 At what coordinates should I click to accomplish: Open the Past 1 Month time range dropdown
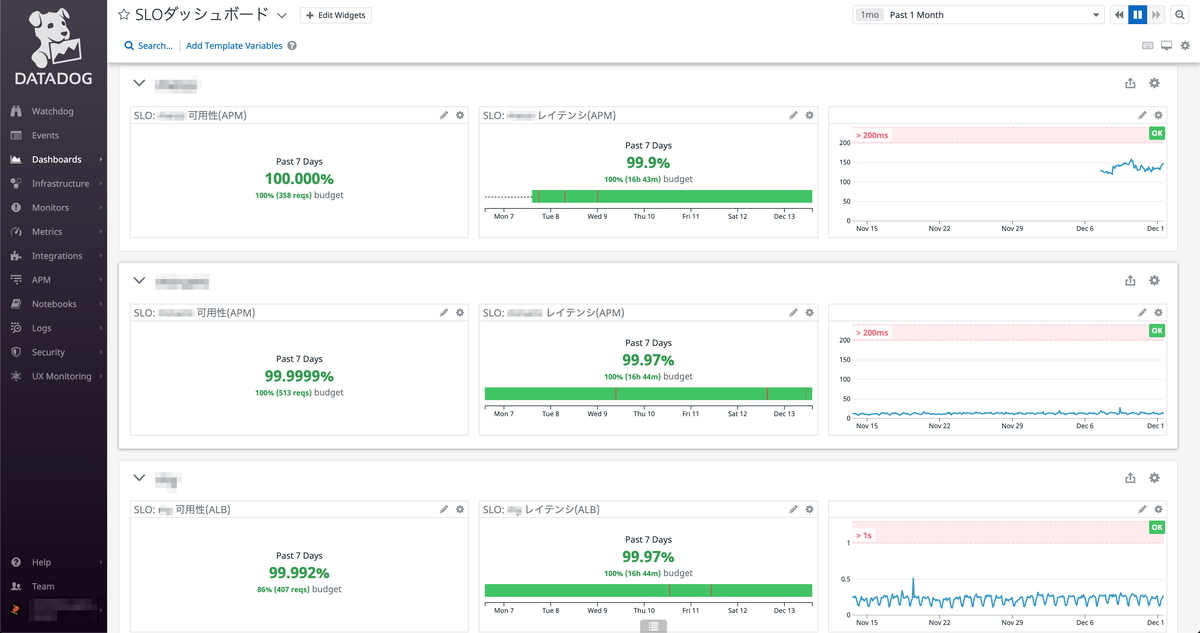point(978,15)
